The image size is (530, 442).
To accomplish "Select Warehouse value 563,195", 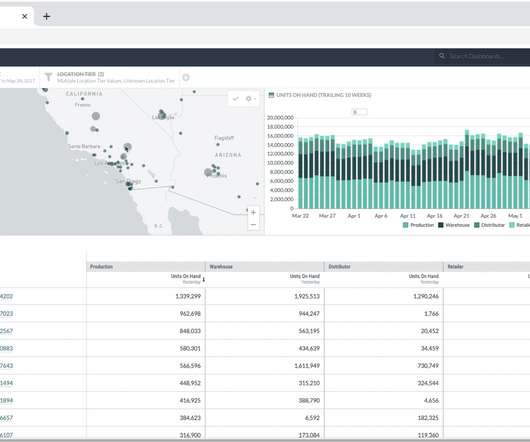I will click(309, 331).
